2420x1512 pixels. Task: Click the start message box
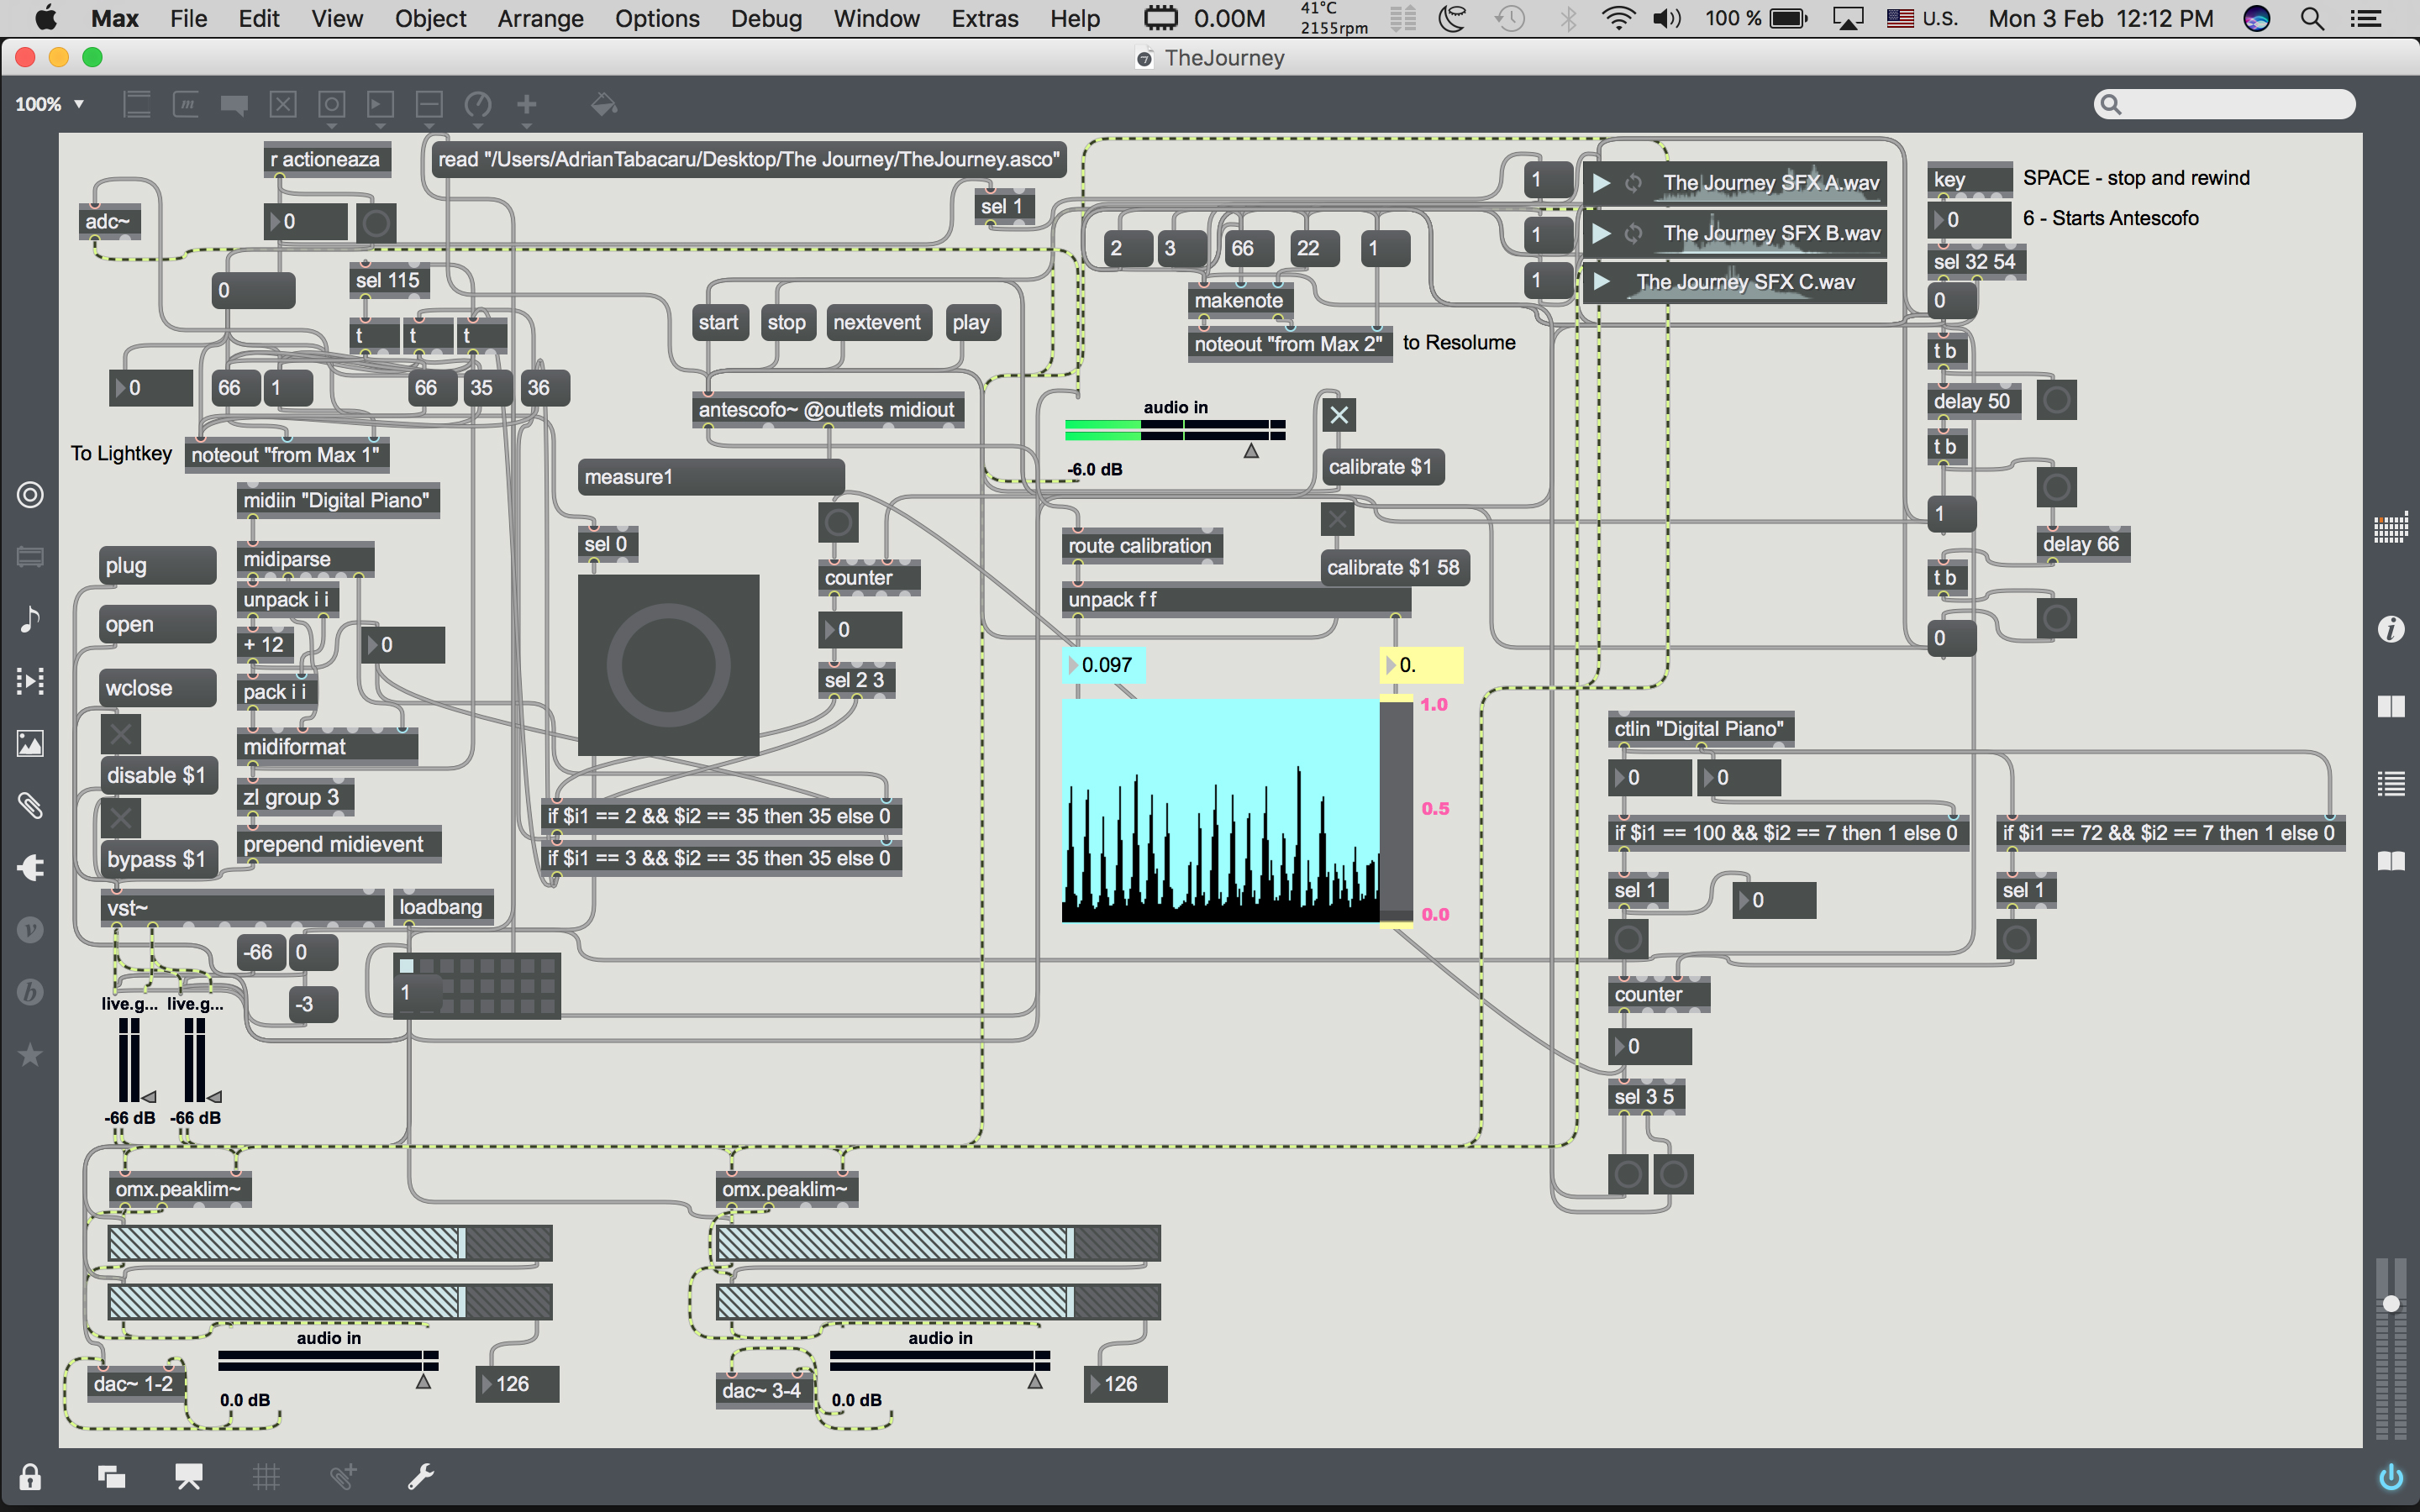719,323
